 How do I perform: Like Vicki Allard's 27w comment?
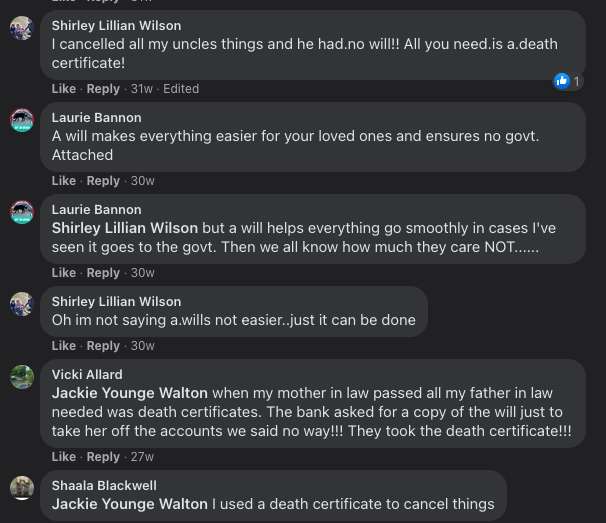click(64, 457)
